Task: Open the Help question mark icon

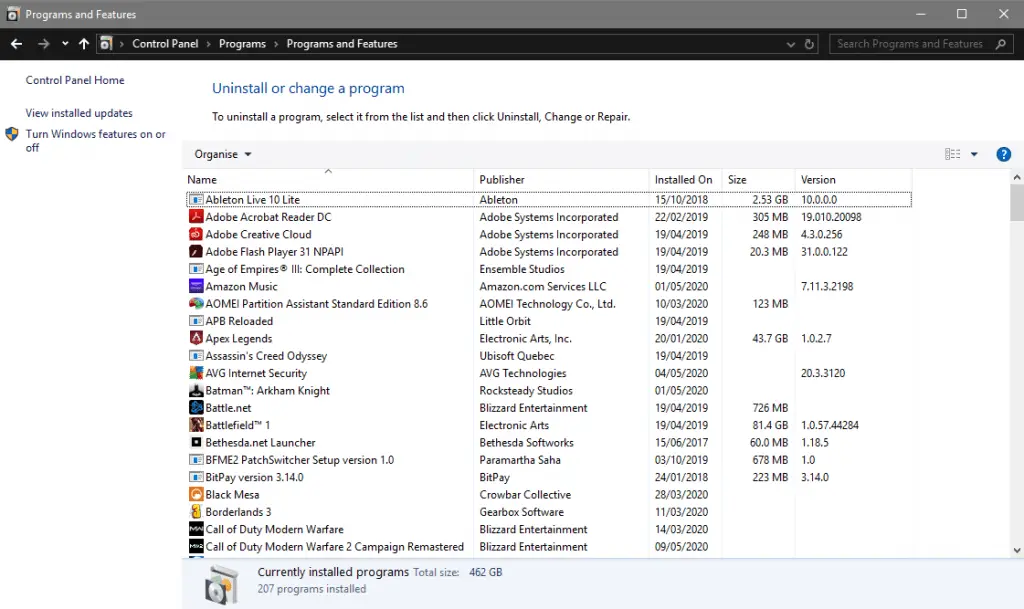Action: click(1003, 154)
